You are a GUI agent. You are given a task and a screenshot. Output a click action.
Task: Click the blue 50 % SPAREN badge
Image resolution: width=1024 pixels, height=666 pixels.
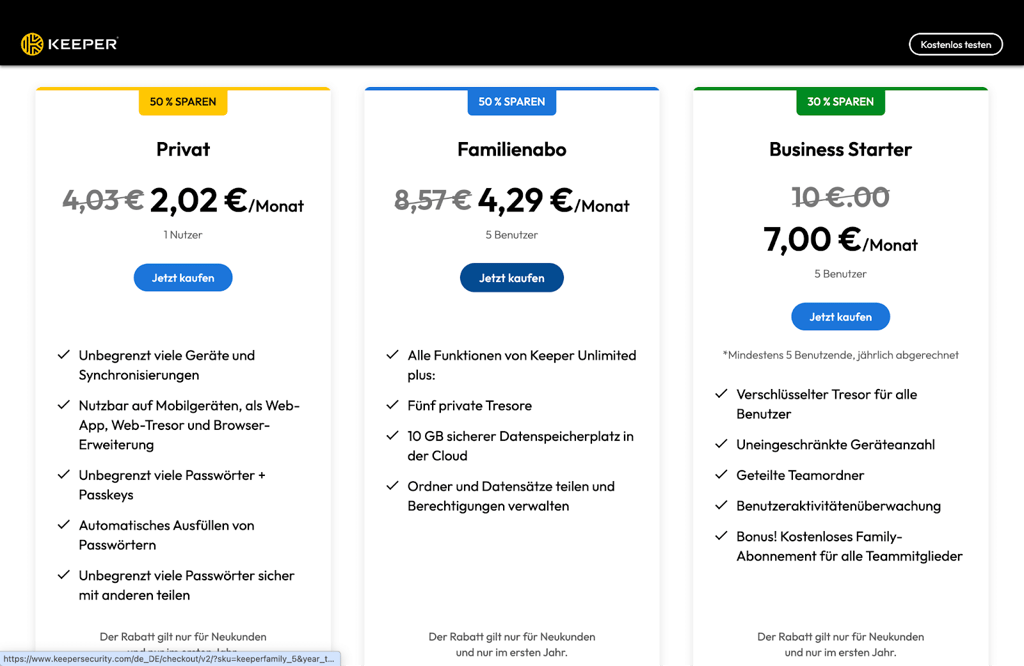511,102
